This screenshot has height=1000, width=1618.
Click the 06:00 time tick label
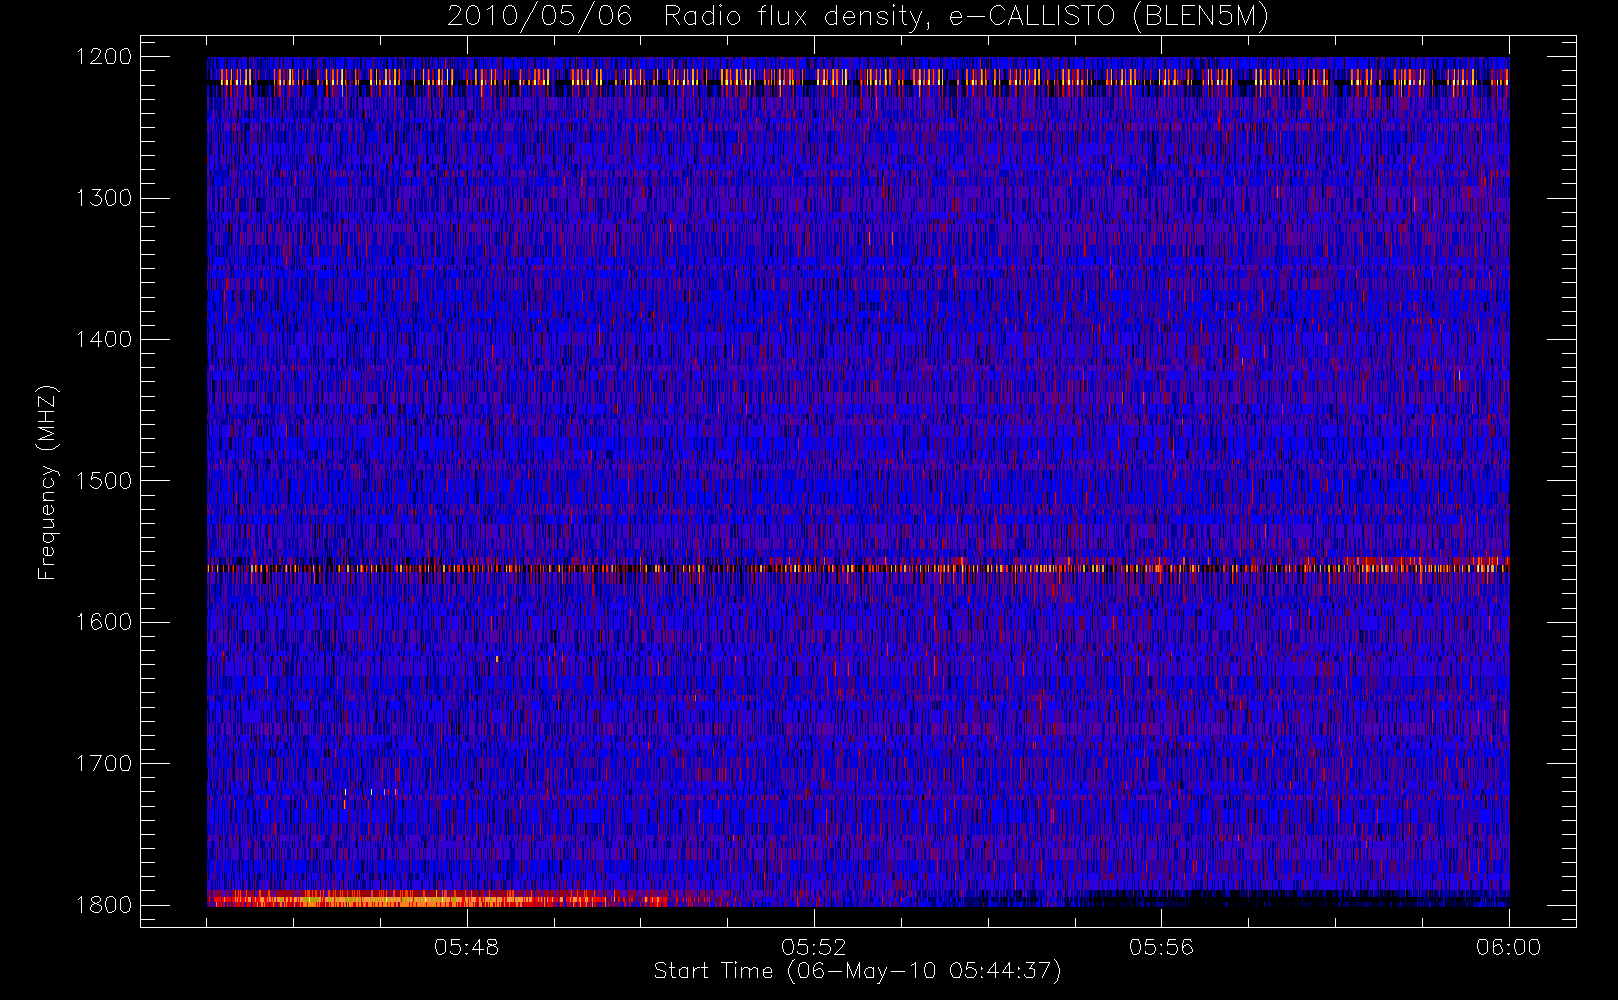coord(1508,947)
